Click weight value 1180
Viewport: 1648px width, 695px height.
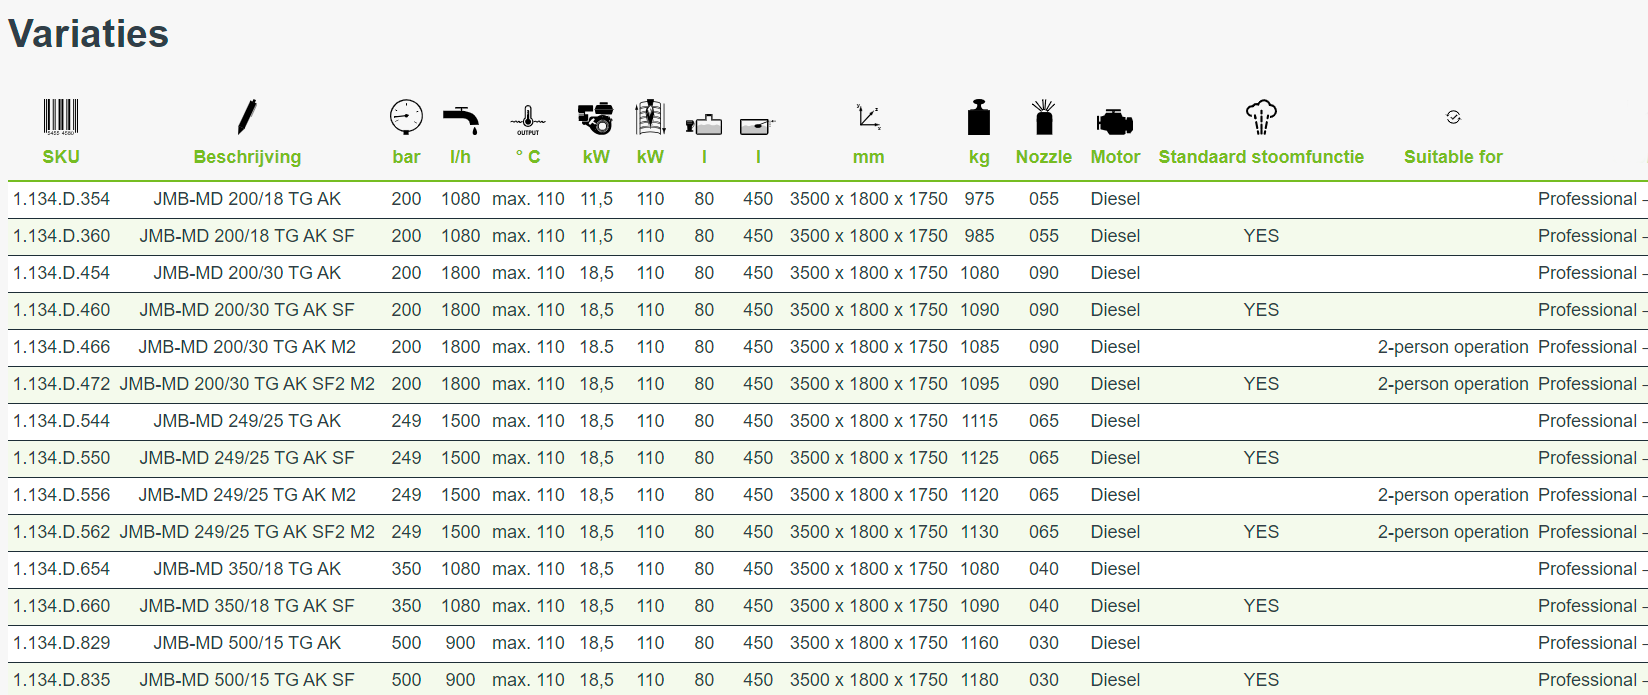[x=979, y=680]
